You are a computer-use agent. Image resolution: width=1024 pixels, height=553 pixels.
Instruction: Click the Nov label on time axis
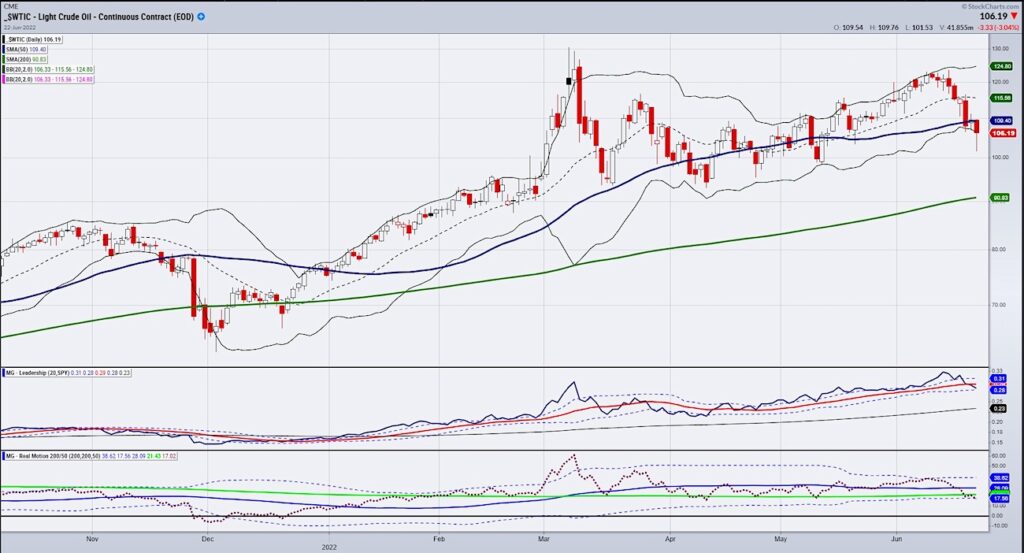coord(92,539)
